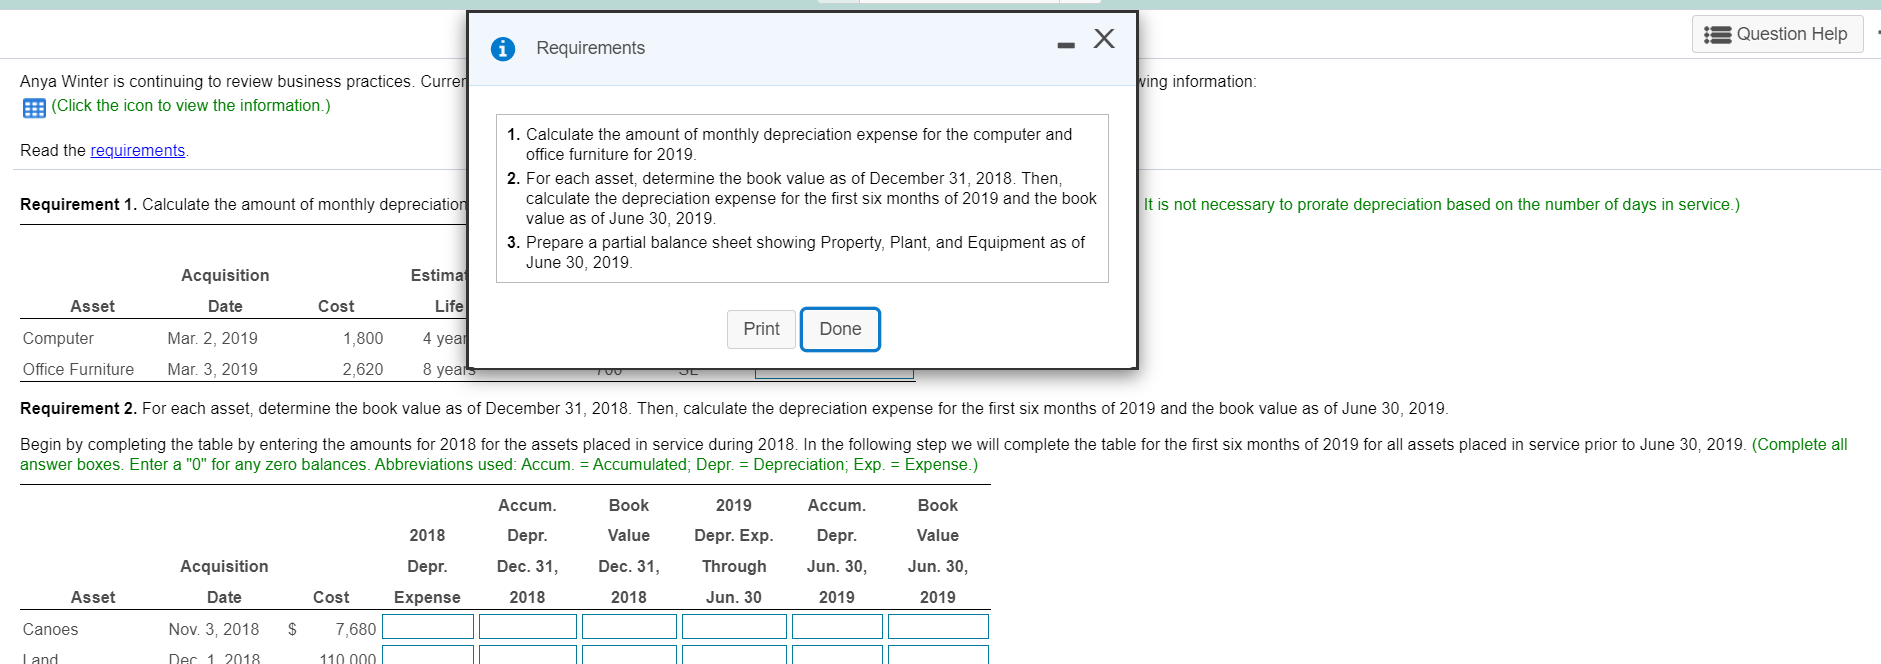Viewport: 1881px width, 664px height.
Task: Open the requirements hyperlink
Action: pos(137,150)
